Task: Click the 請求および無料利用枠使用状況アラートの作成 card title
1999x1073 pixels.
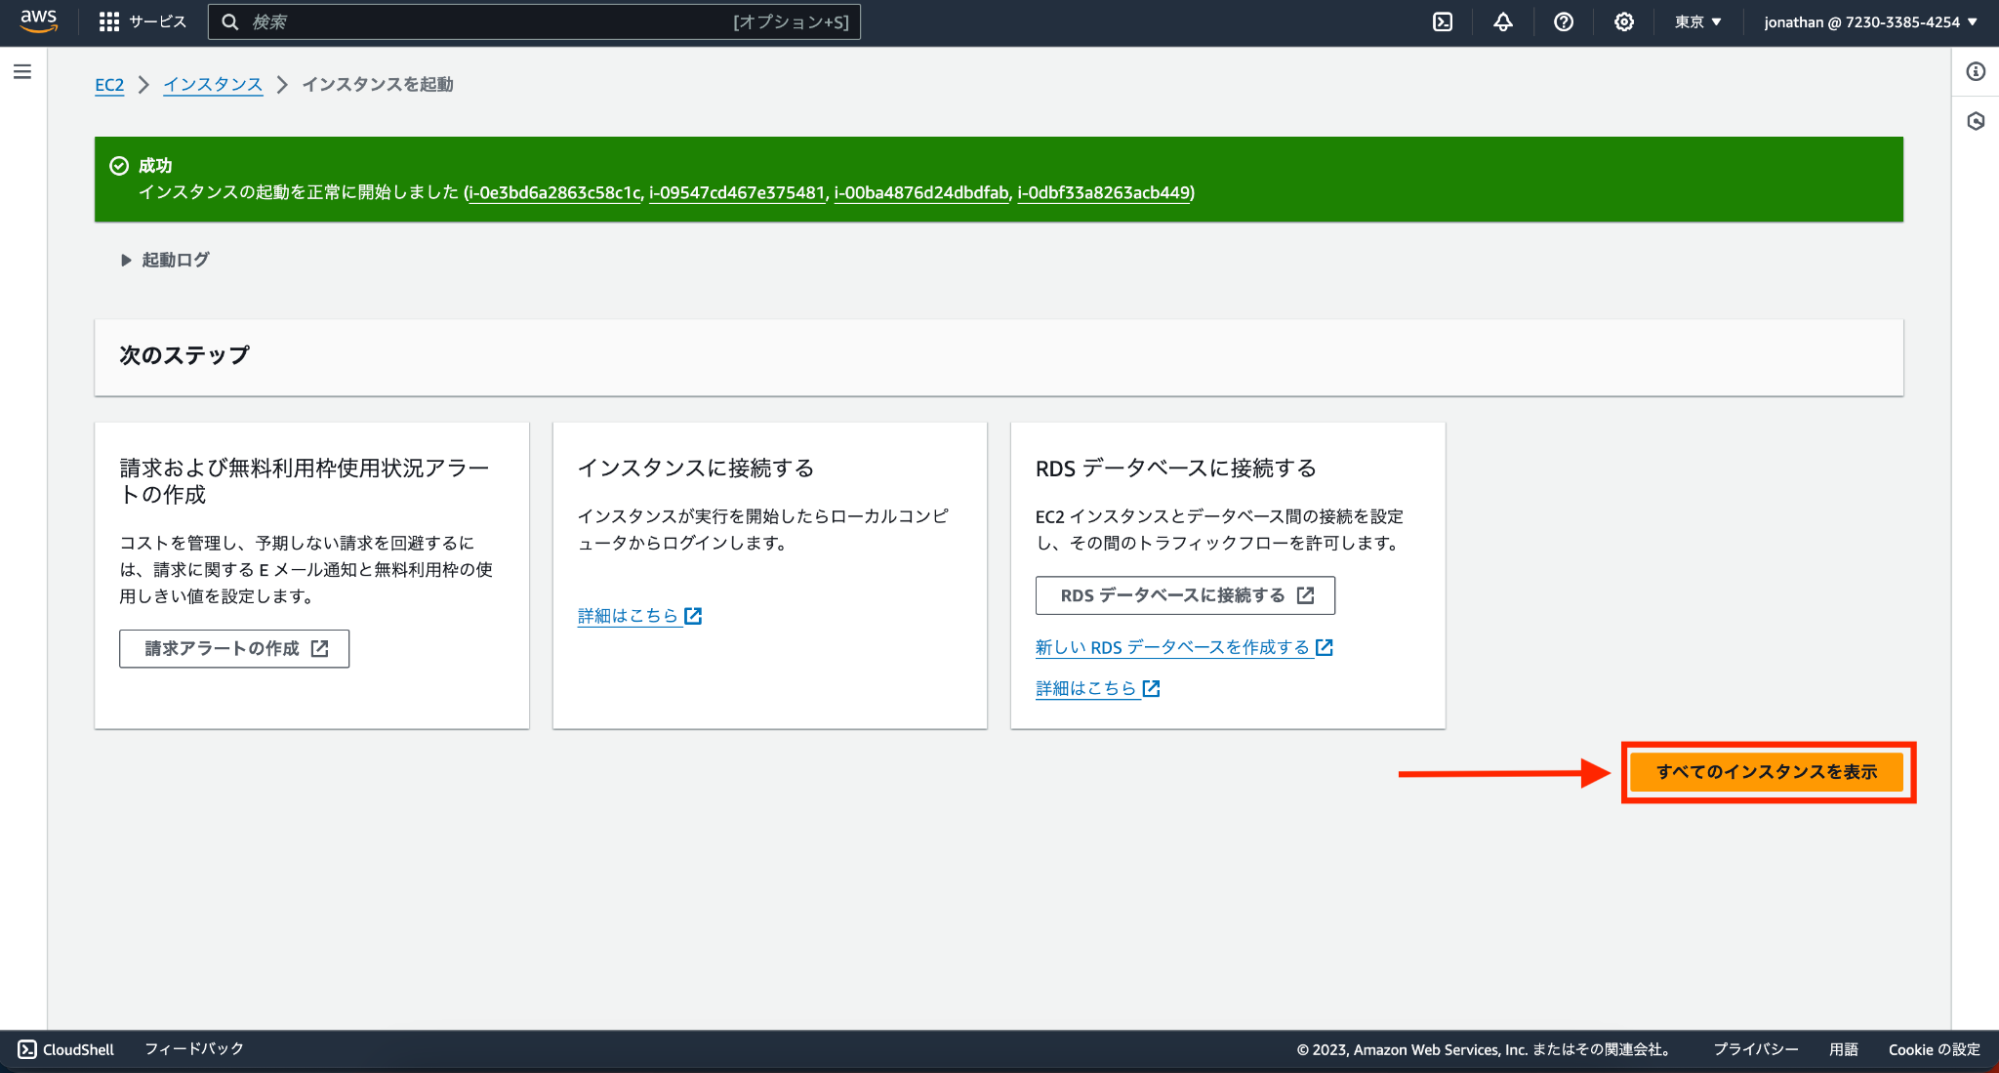Action: point(304,481)
